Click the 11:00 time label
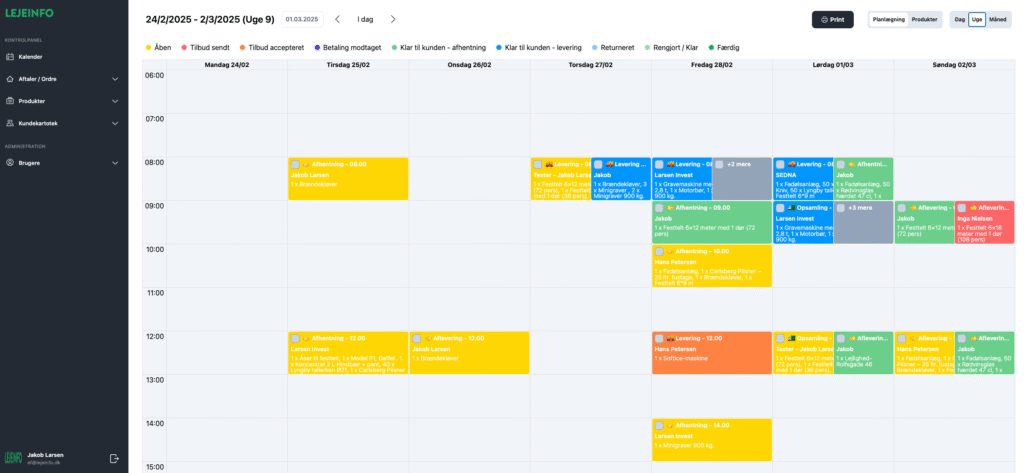1024x473 pixels. 155,293
